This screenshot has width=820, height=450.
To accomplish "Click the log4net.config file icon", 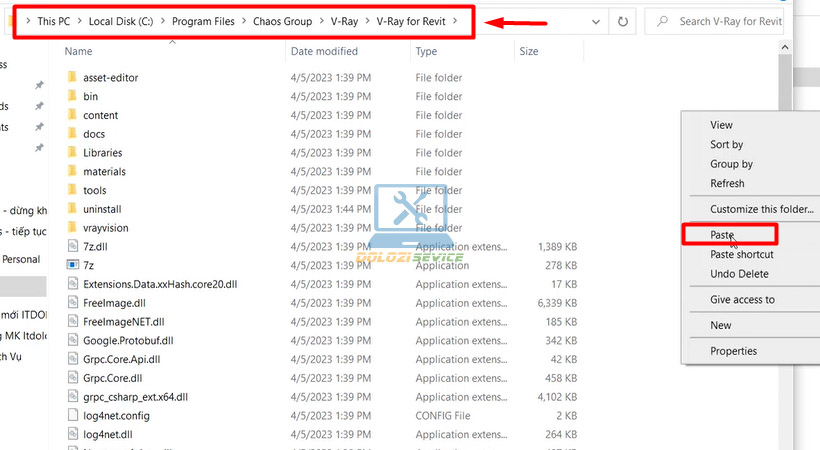I will 72,415.
